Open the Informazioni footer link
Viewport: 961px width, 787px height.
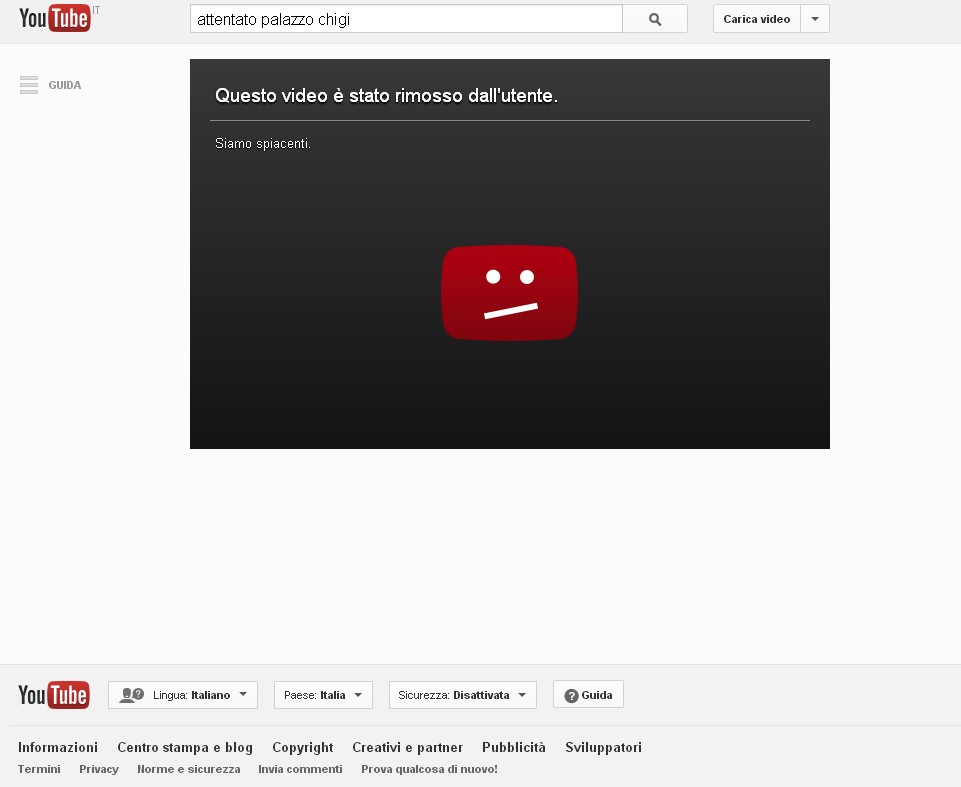(x=58, y=747)
